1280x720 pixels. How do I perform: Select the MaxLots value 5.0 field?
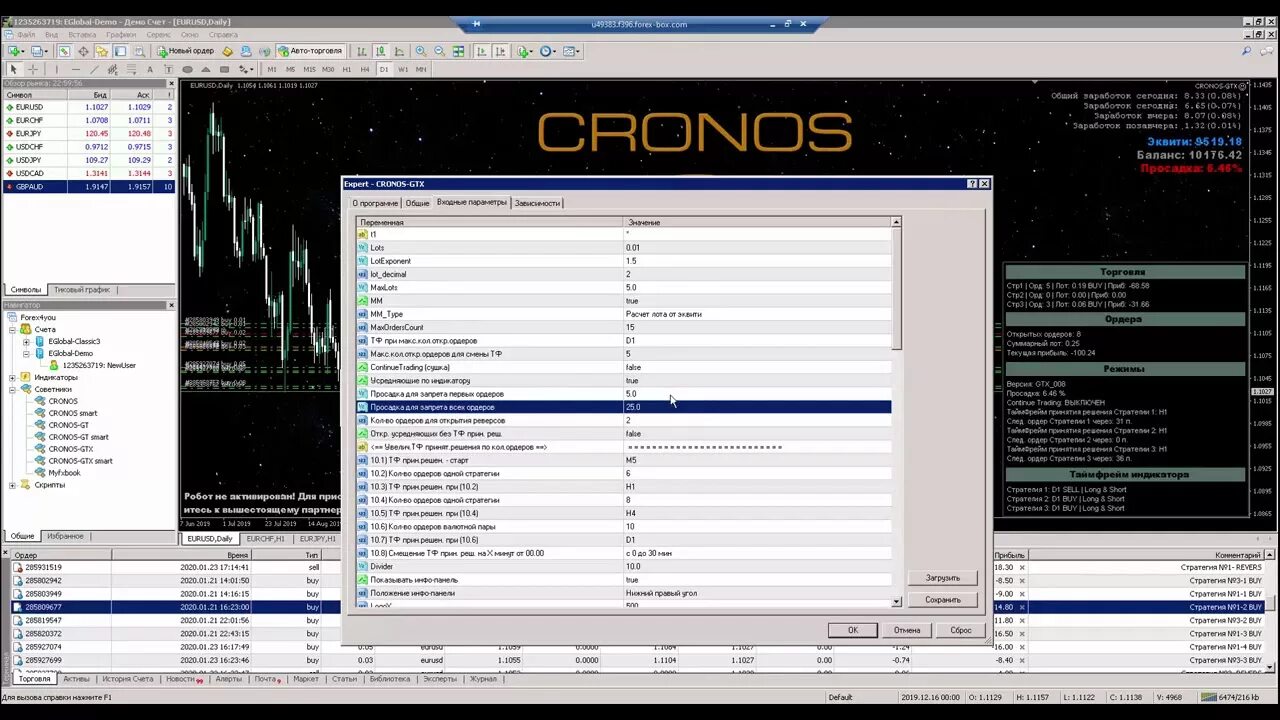(x=757, y=287)
